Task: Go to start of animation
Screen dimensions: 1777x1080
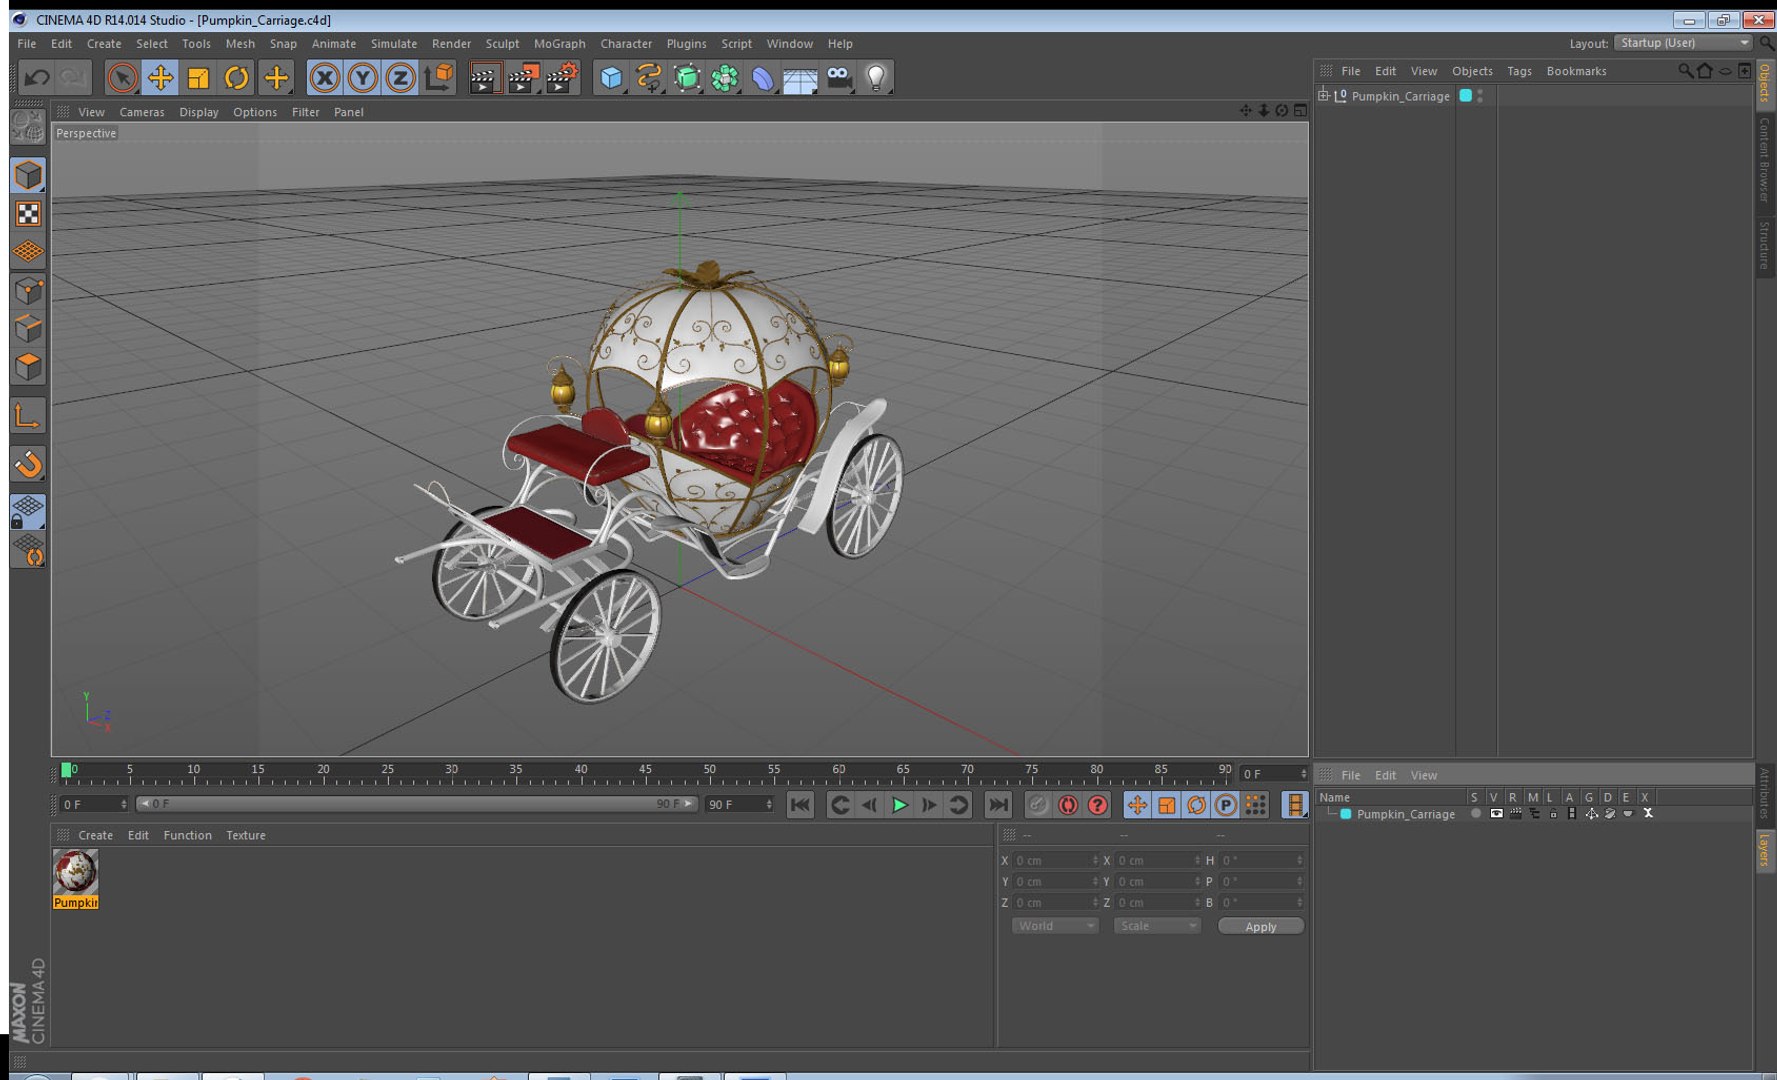Action: (x=800, y=805)
